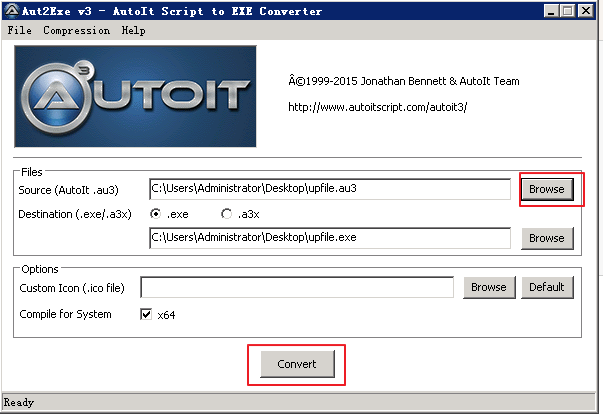Click the 1999-2015 Jonathan Bennett copyright text
Viewport: 603px width, 415px height.
click(404, 81)
